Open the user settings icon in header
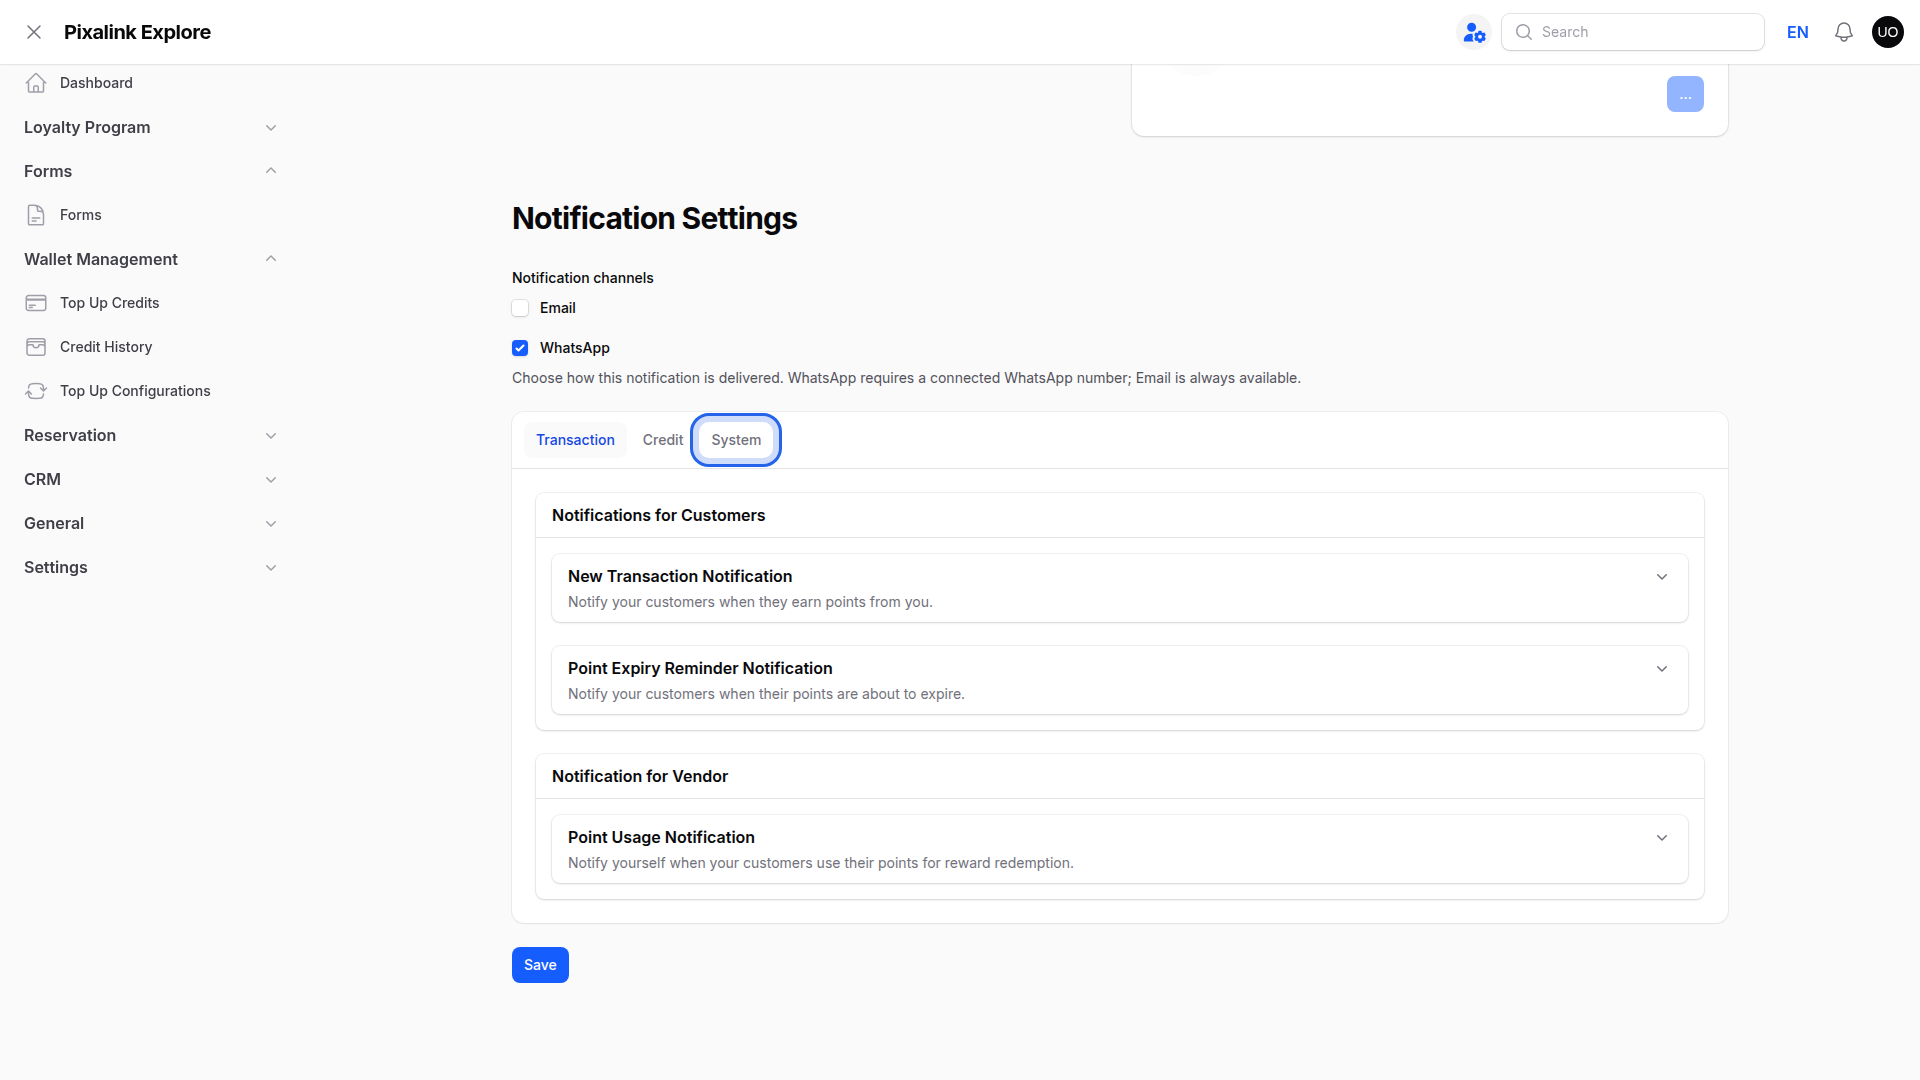Screen dimensions: 1920x1080 pos(1474,32)
